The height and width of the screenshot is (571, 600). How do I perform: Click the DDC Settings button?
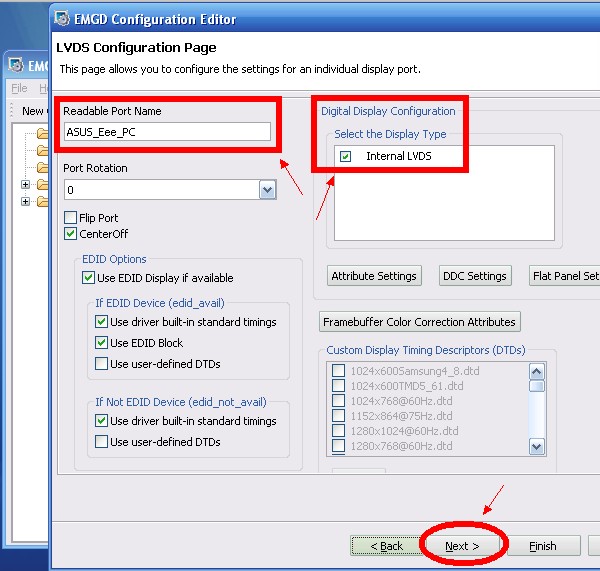click(x=475, y=276)
